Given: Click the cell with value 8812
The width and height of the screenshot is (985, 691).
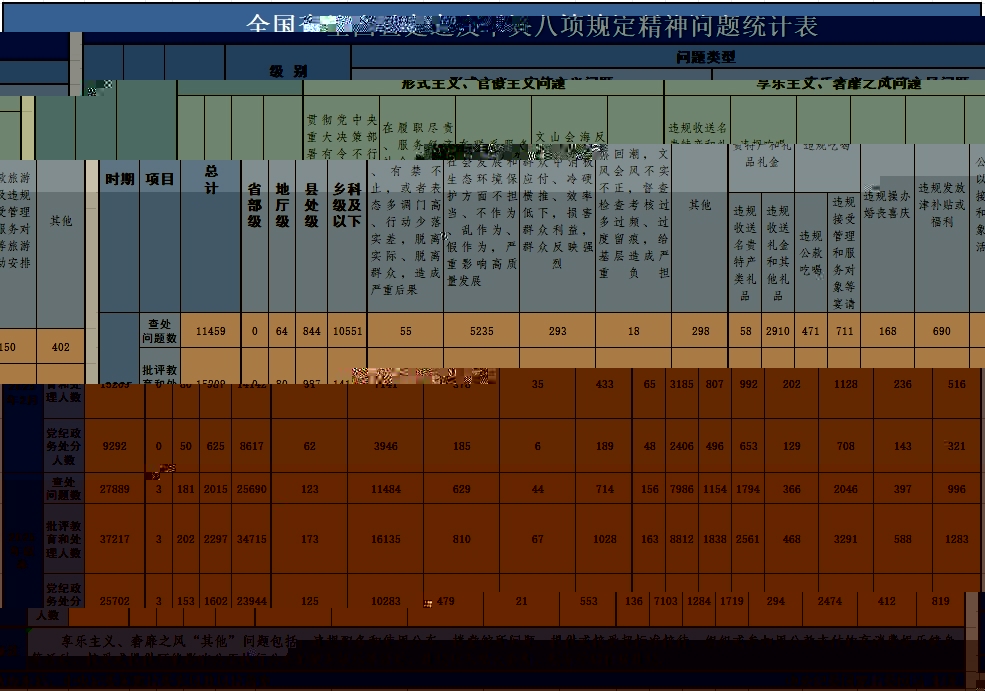Looking at the screenshot, I should [x=682, y=539].
